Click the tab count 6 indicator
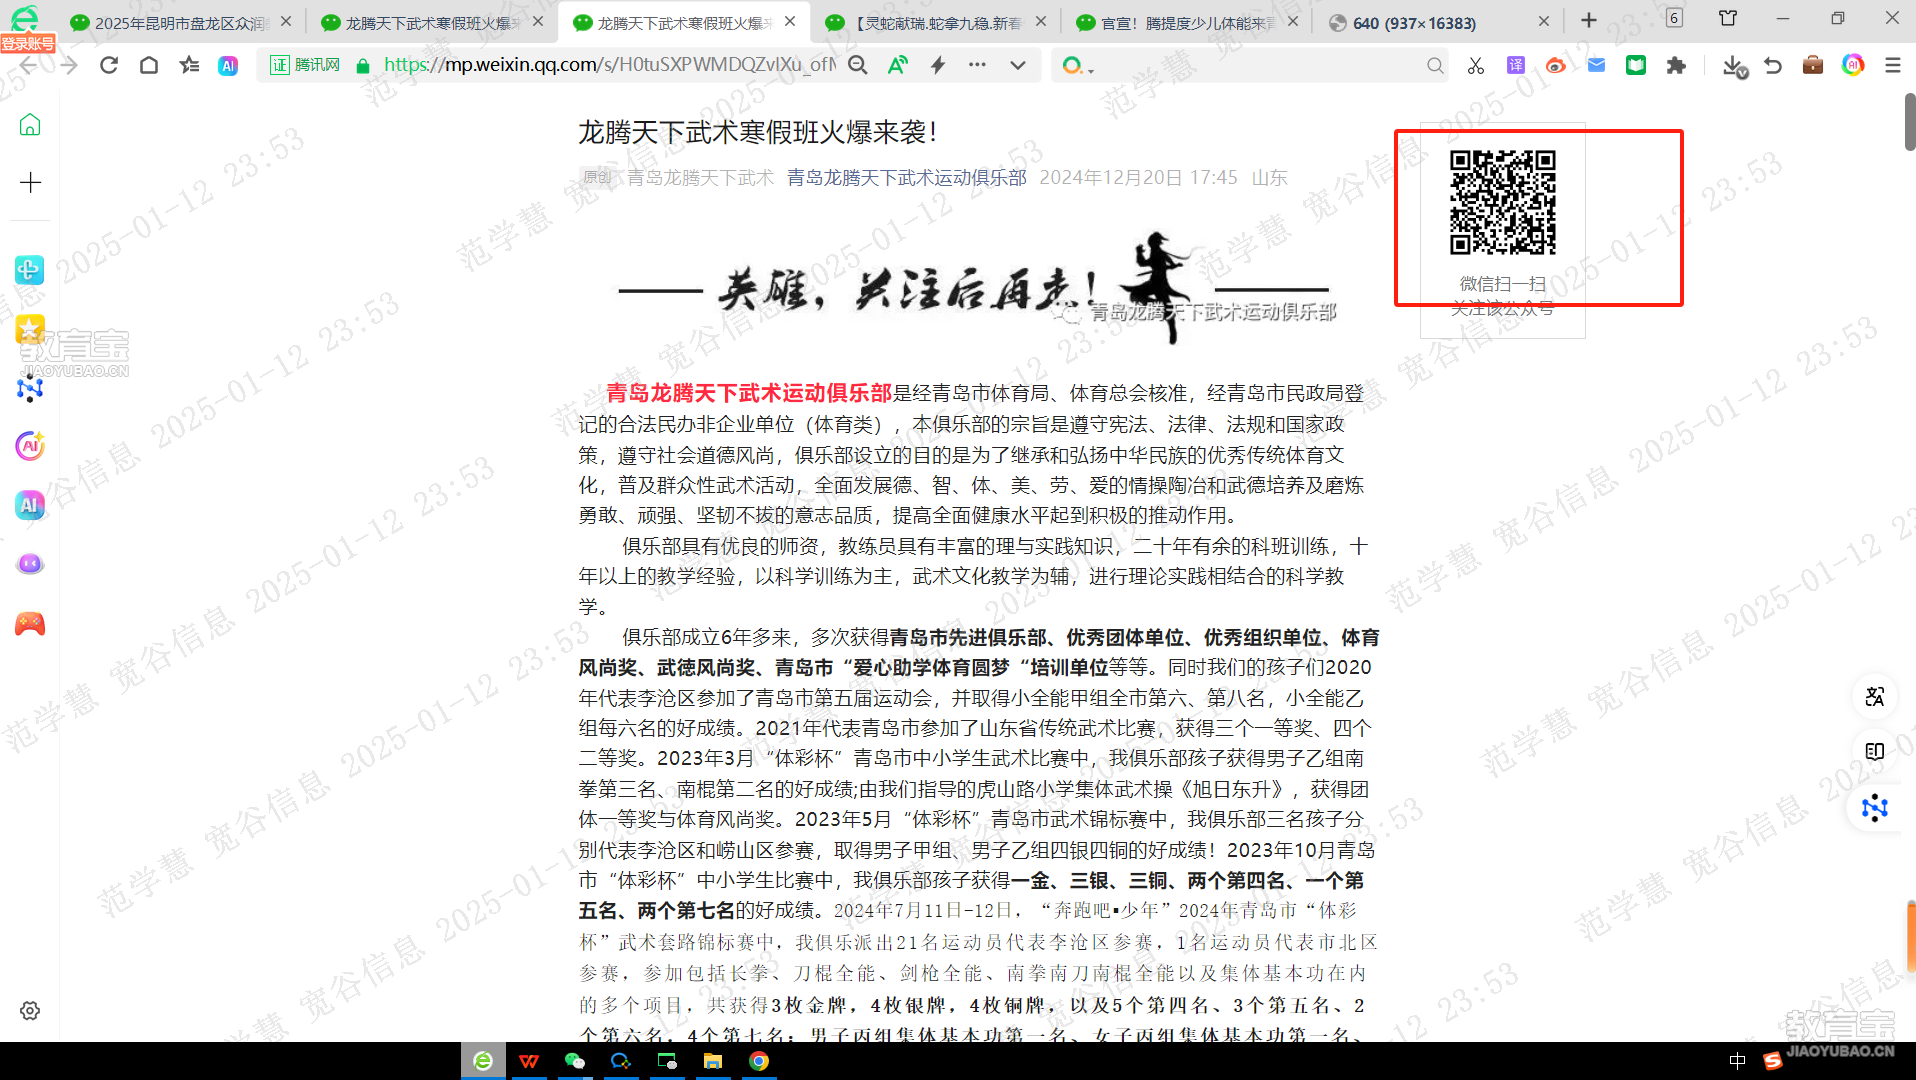The image size is (1916, 1080). (x=1674, y=18)
